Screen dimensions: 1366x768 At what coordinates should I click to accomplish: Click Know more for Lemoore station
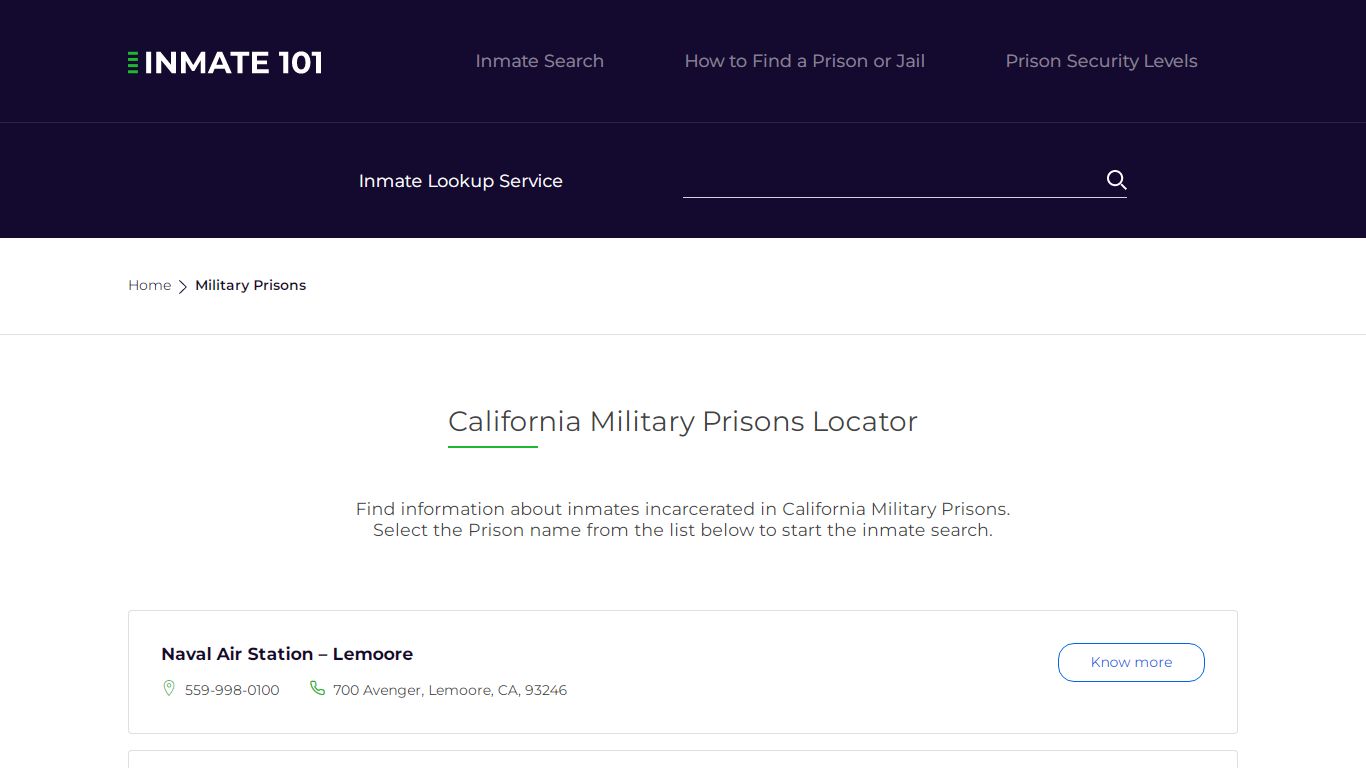coord(1131,662)
